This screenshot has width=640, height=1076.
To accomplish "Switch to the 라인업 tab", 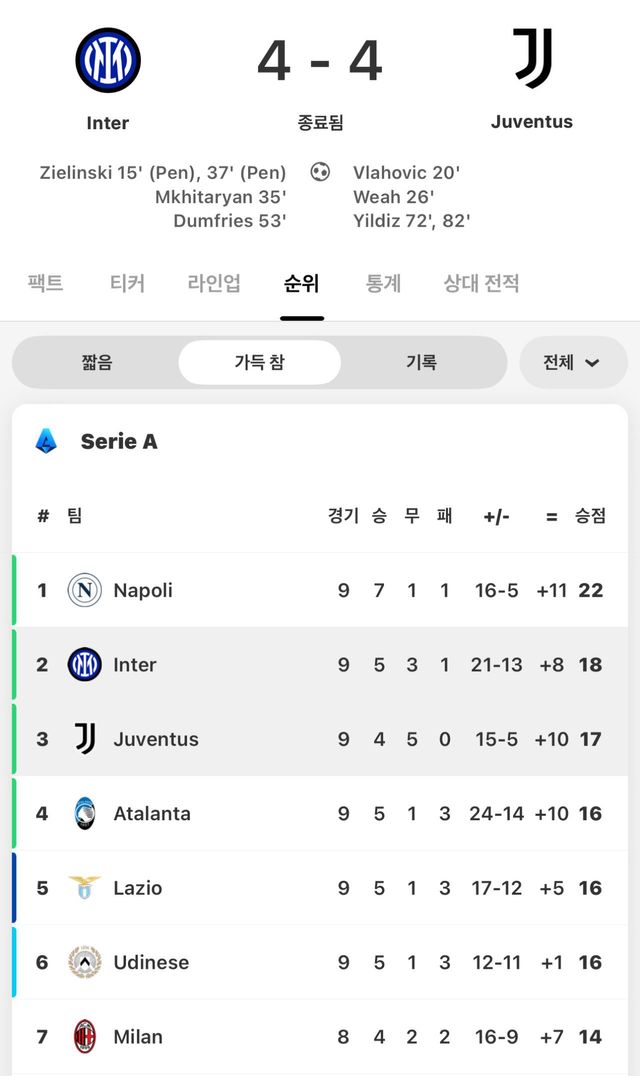I will pos(214,283).
